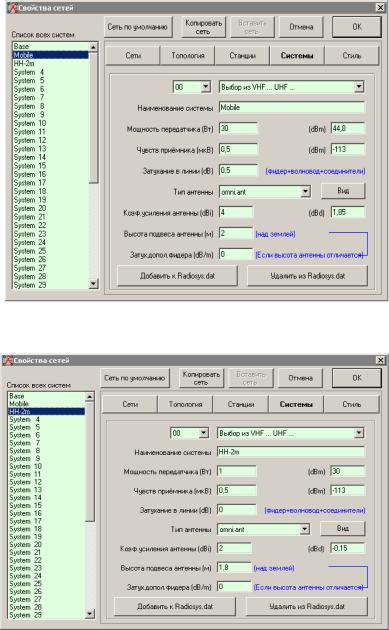The image size is (389, 630).
Task: Click Вид button in the lower window
Action: [x=342, y=528]
